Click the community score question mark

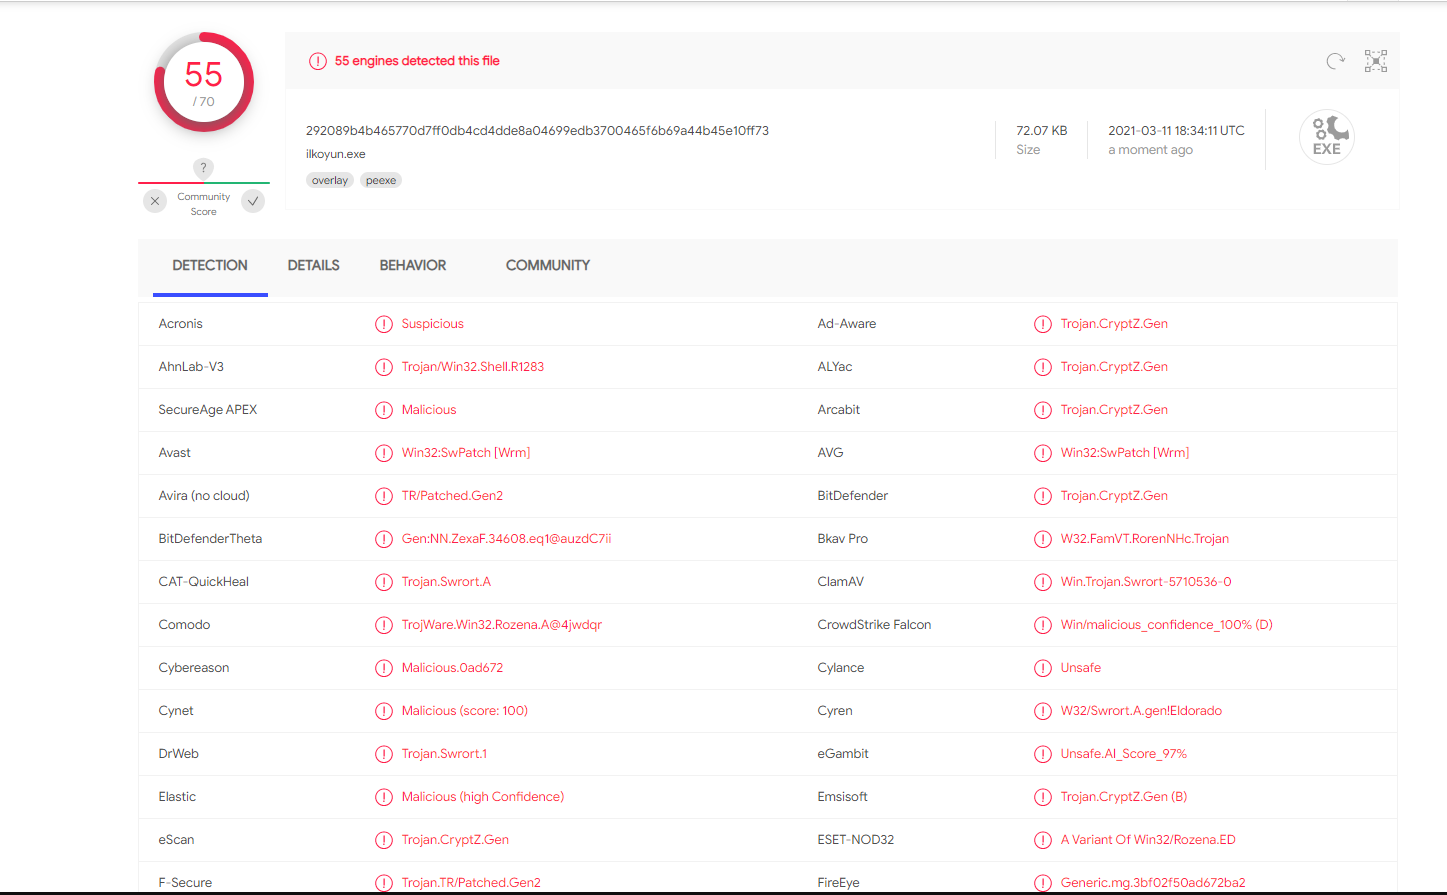pos(203,168)
